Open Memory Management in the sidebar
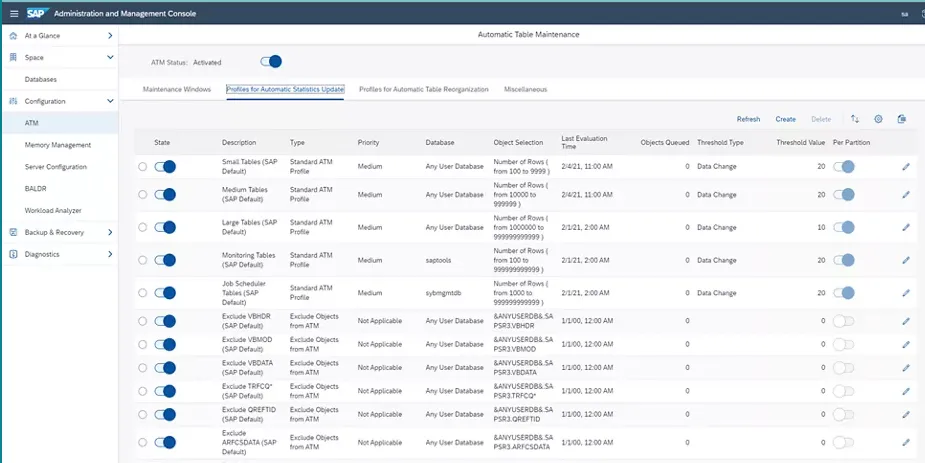Screen dimensions: 925x463 click(58, 145)
